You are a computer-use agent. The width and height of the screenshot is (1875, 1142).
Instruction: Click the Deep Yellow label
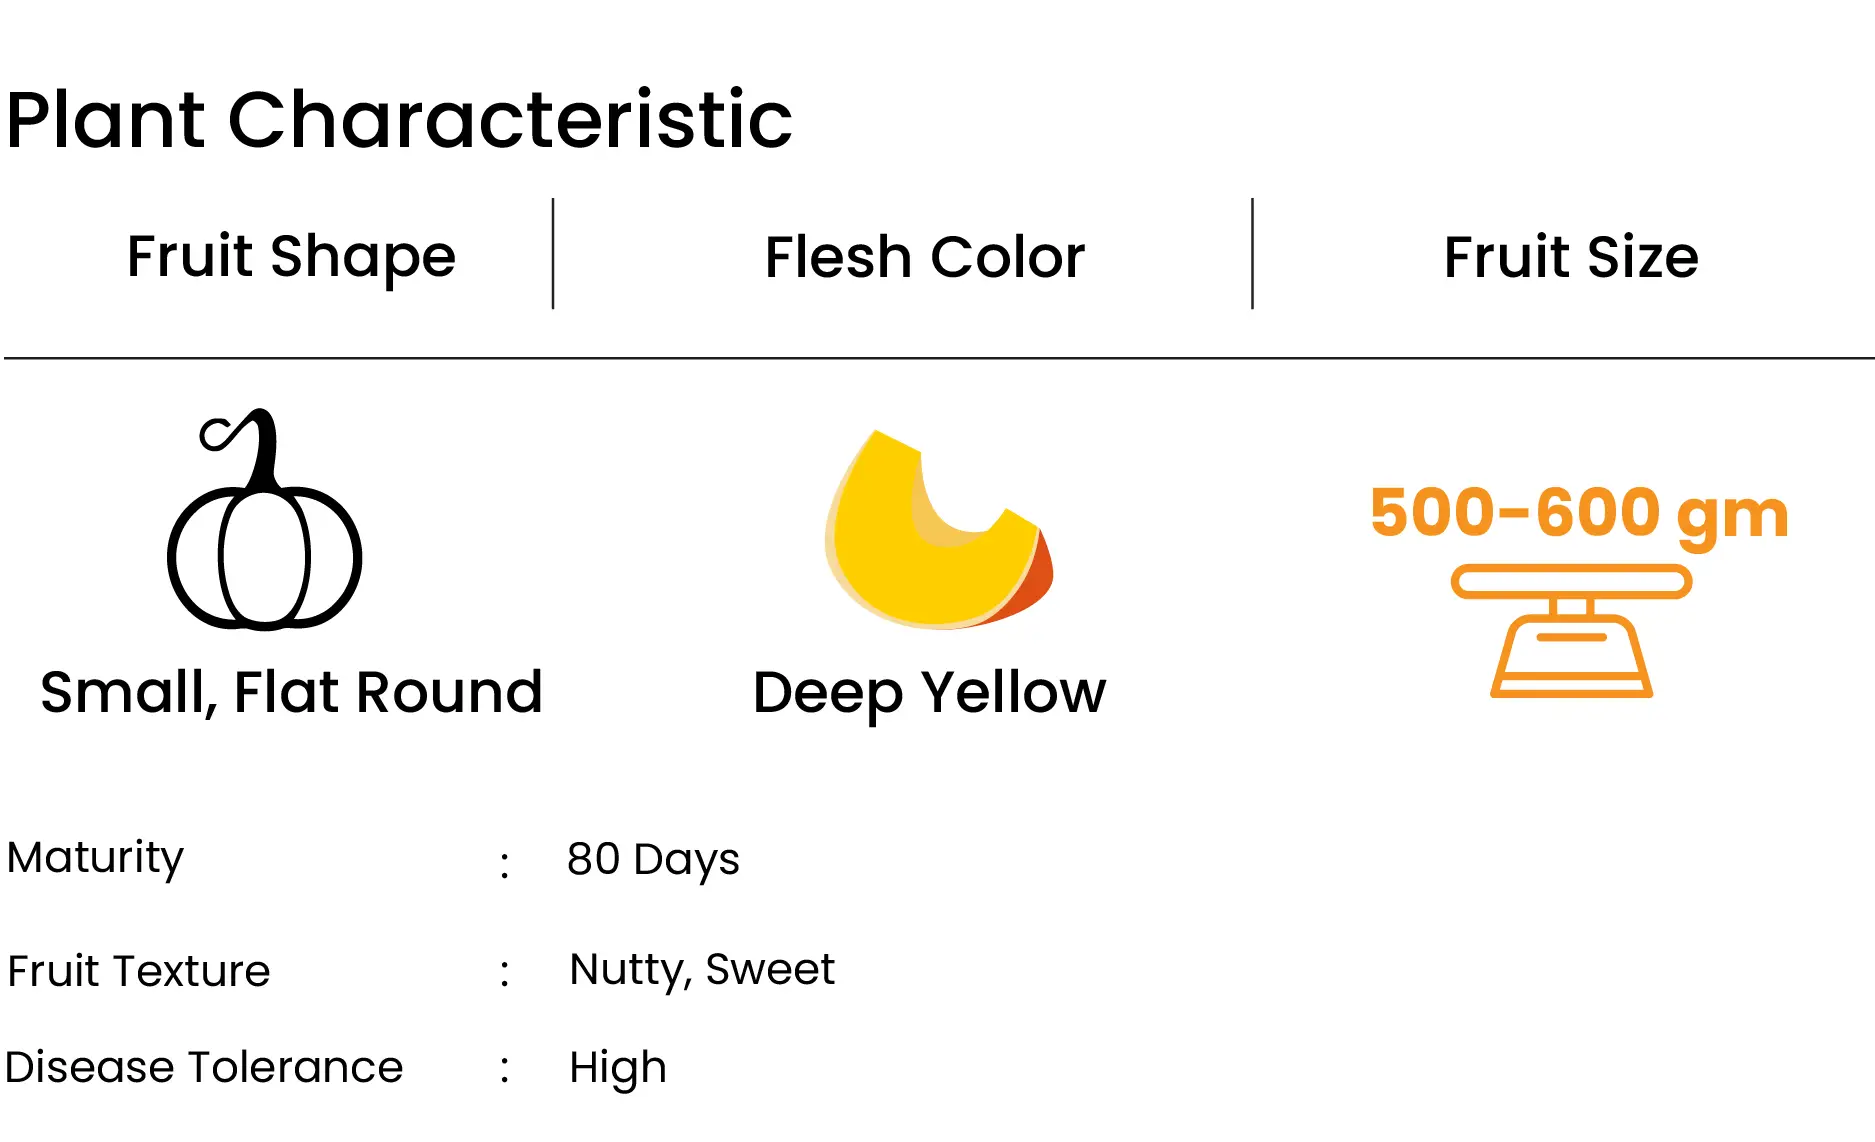[x=930, y=693]
